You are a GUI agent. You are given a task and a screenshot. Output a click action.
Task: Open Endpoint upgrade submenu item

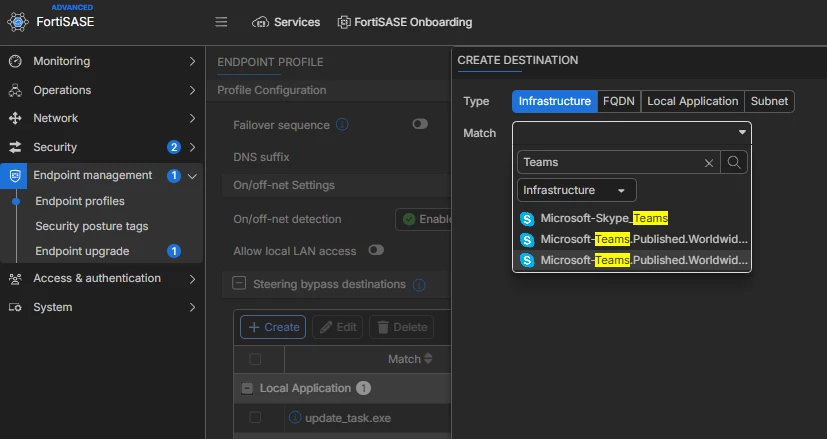tap(82, 251)
